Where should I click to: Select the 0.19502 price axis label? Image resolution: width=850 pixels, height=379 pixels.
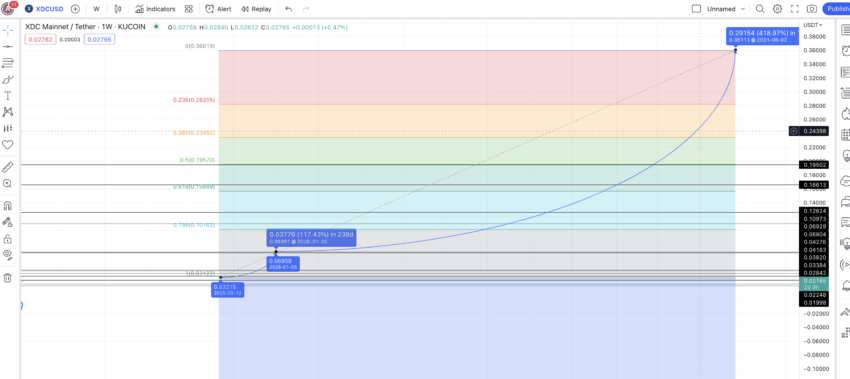click(814, 165)
